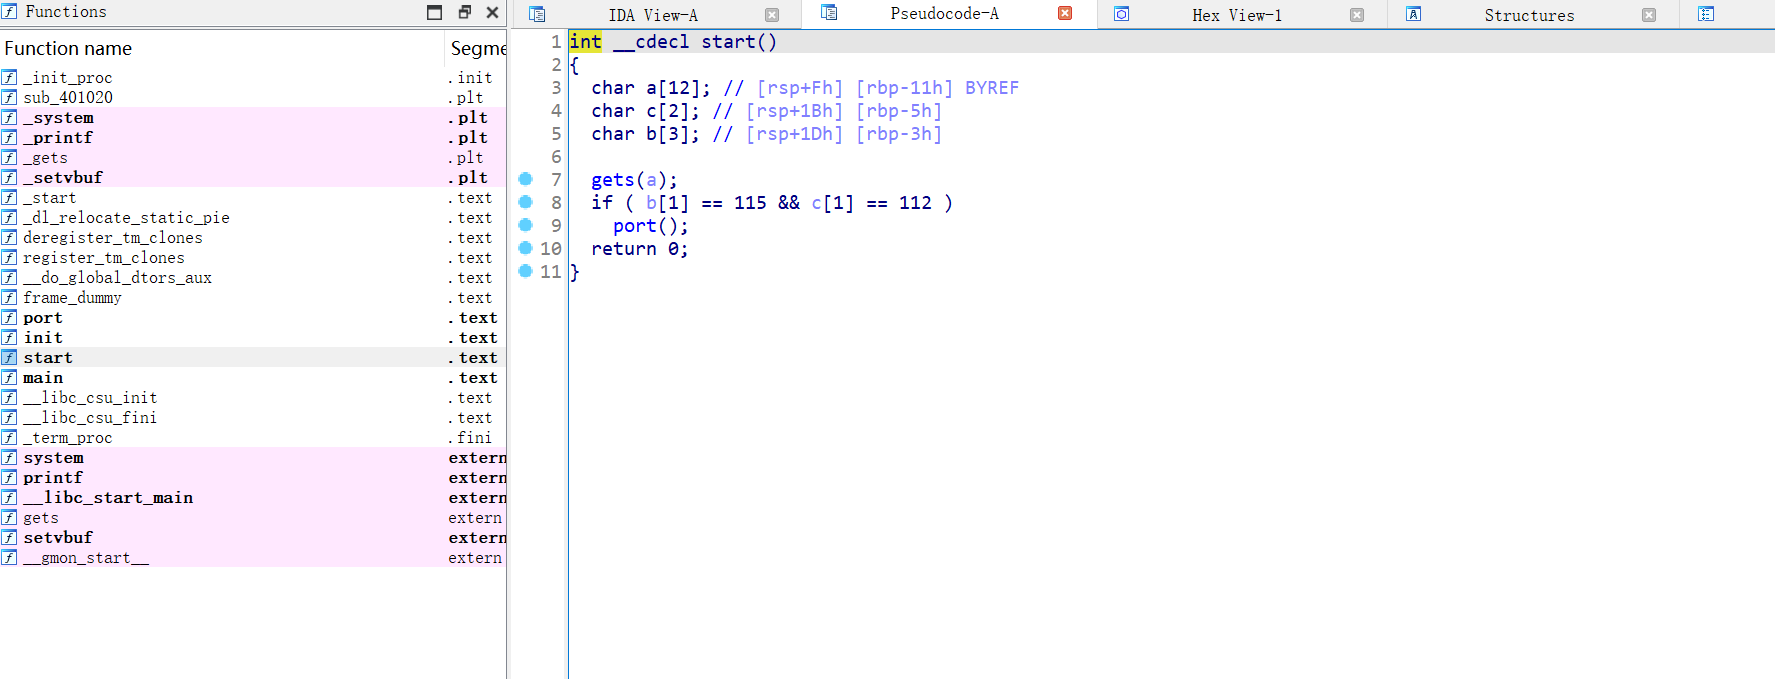
Task: Click function icon beside main
Action: [x=9, y=377]
